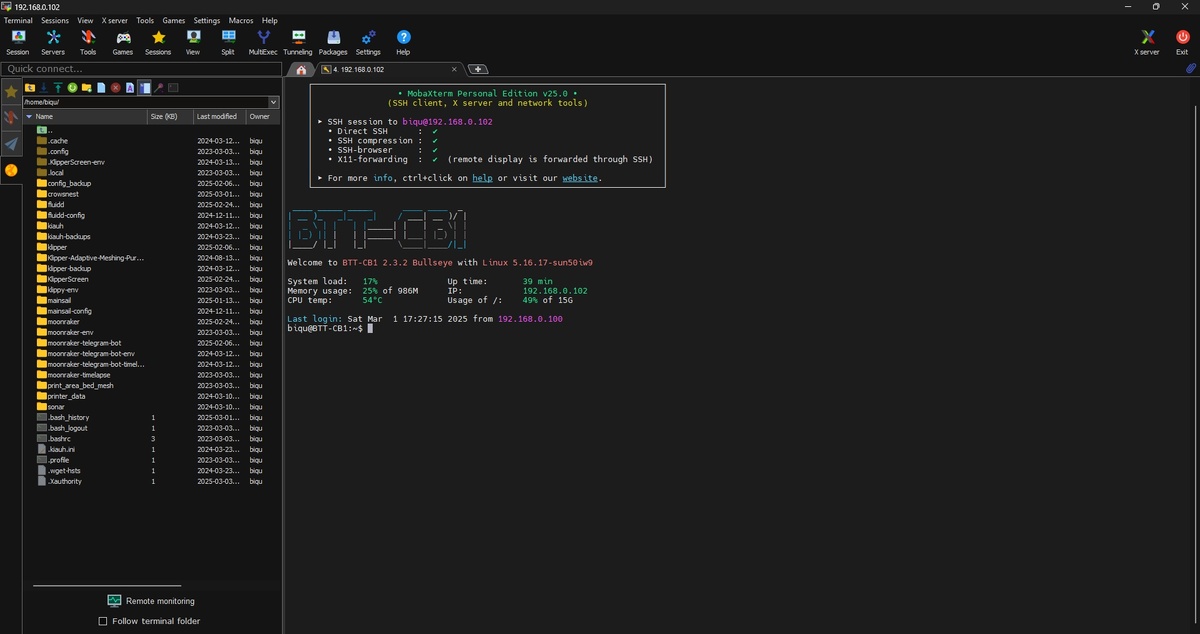
Task: Click the SFTP download arrow icon
Action: click(44, 88)
